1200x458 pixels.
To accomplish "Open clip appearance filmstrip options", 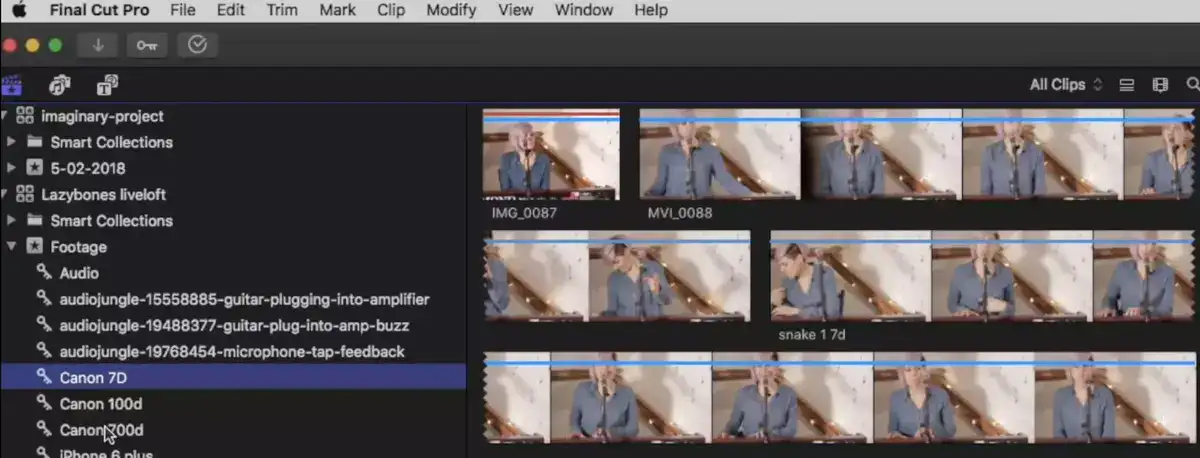I will pos(1160,85).
